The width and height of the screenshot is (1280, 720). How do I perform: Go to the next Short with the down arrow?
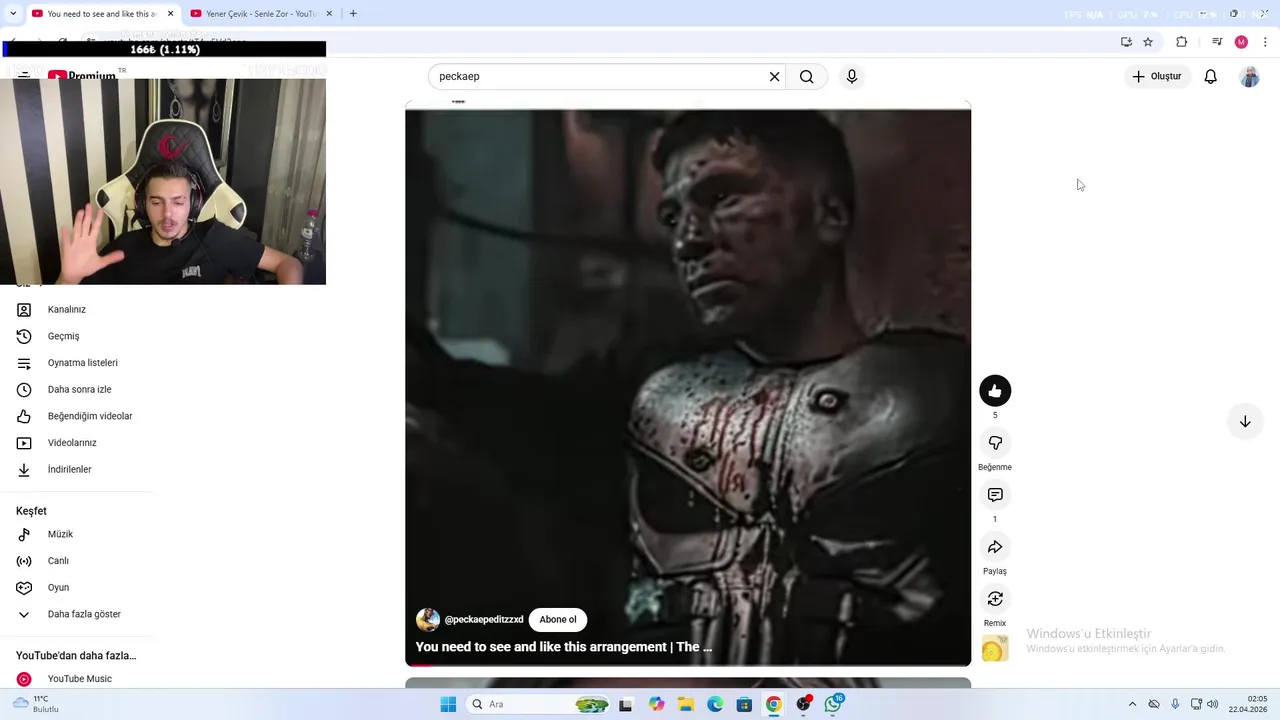1245,422
